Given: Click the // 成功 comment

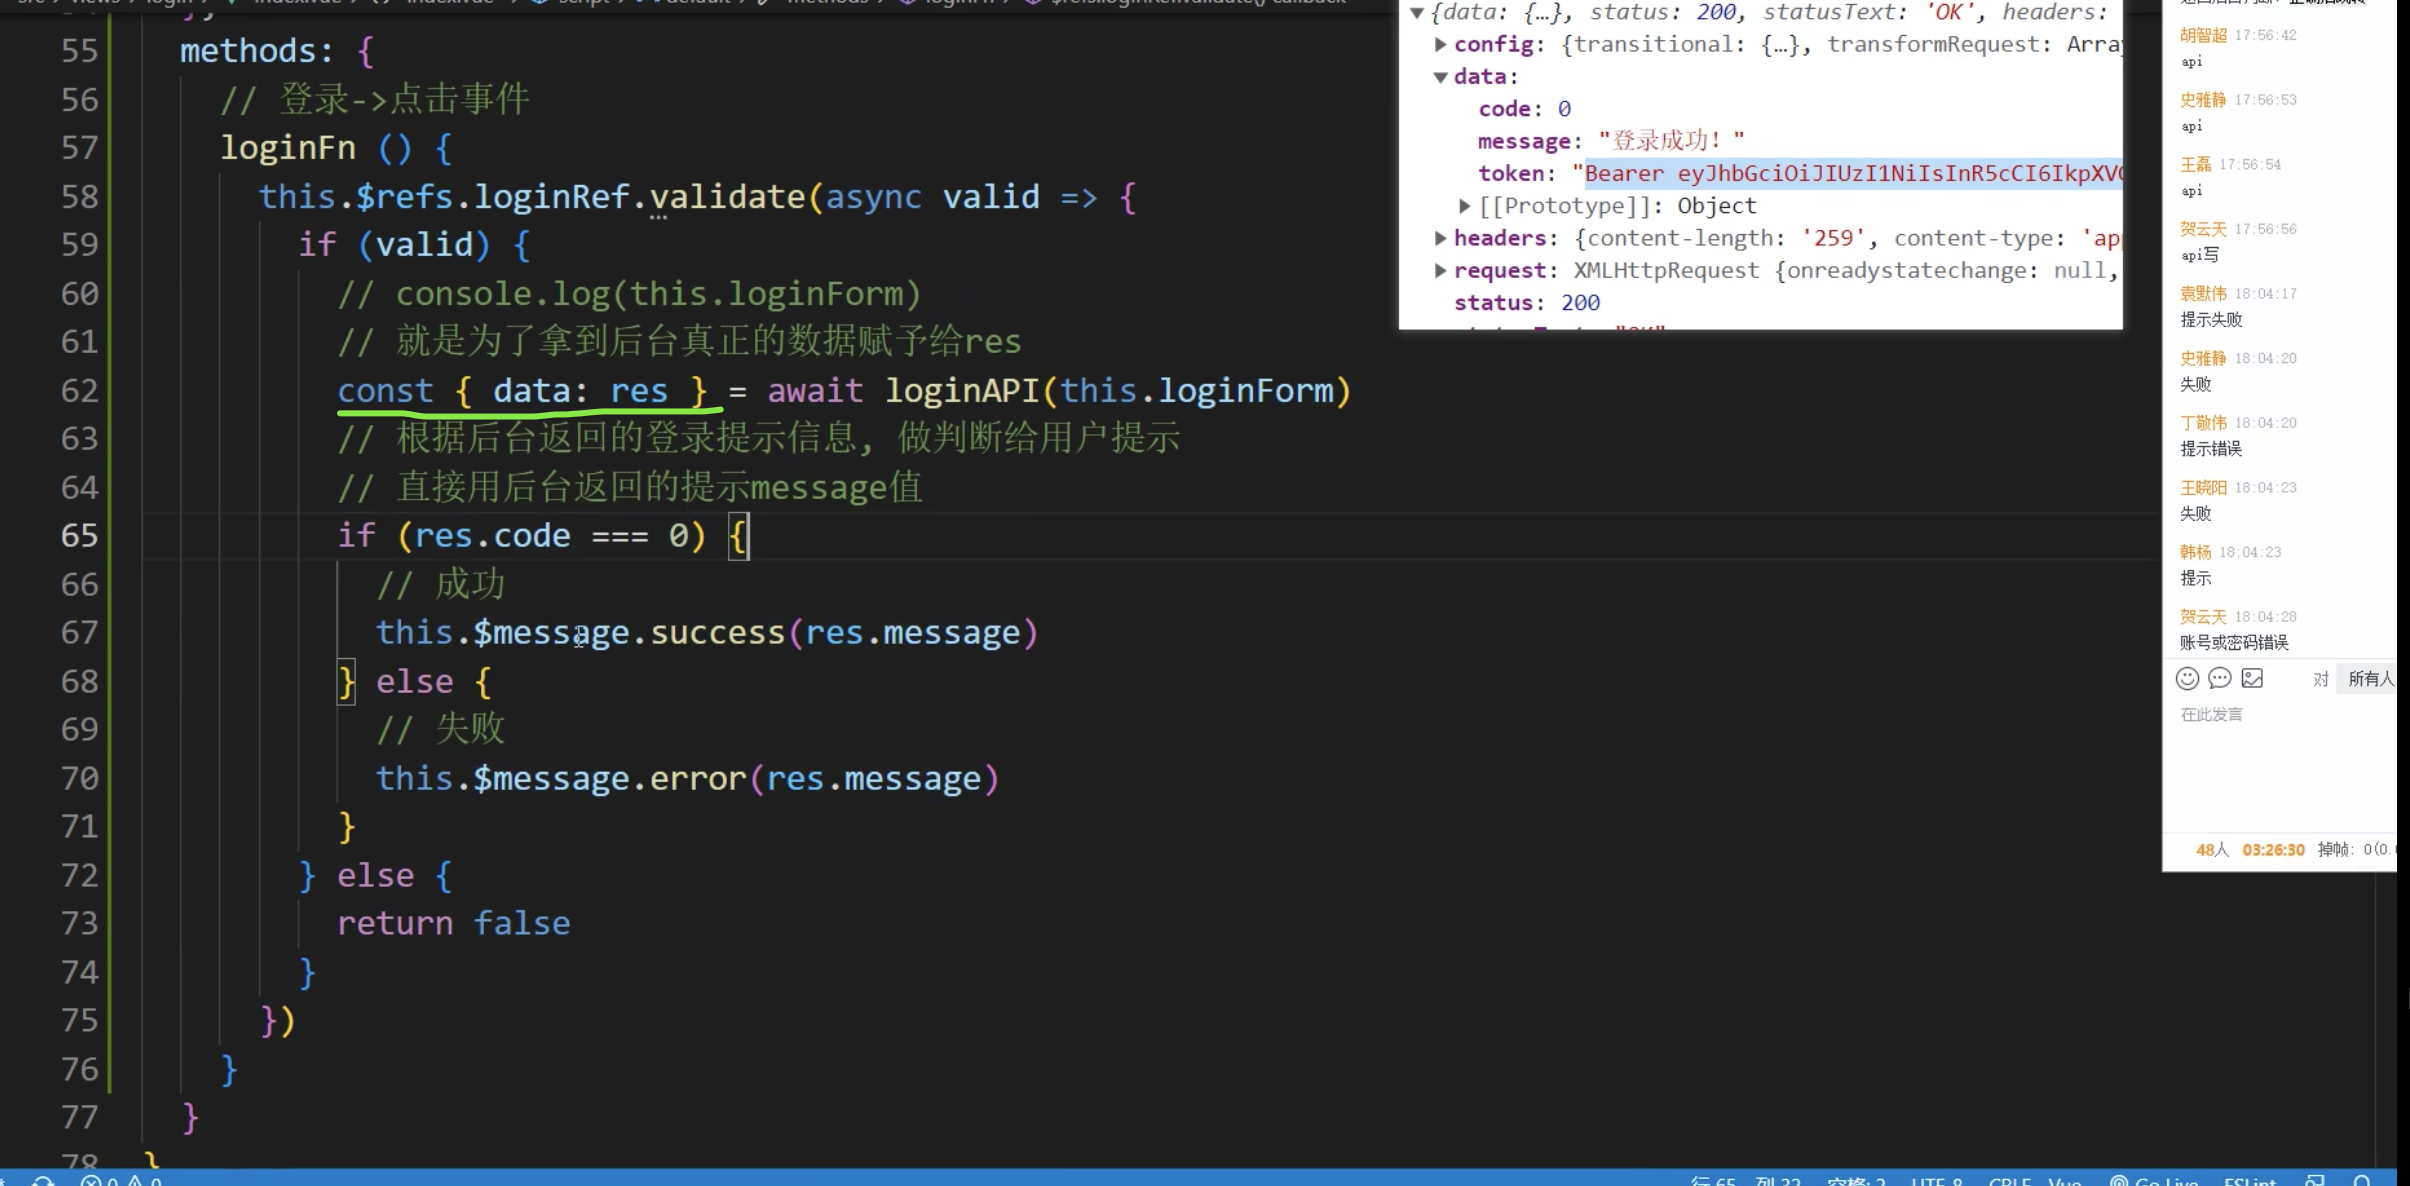Looking at the screenshot, I should [x=441, y=585].
